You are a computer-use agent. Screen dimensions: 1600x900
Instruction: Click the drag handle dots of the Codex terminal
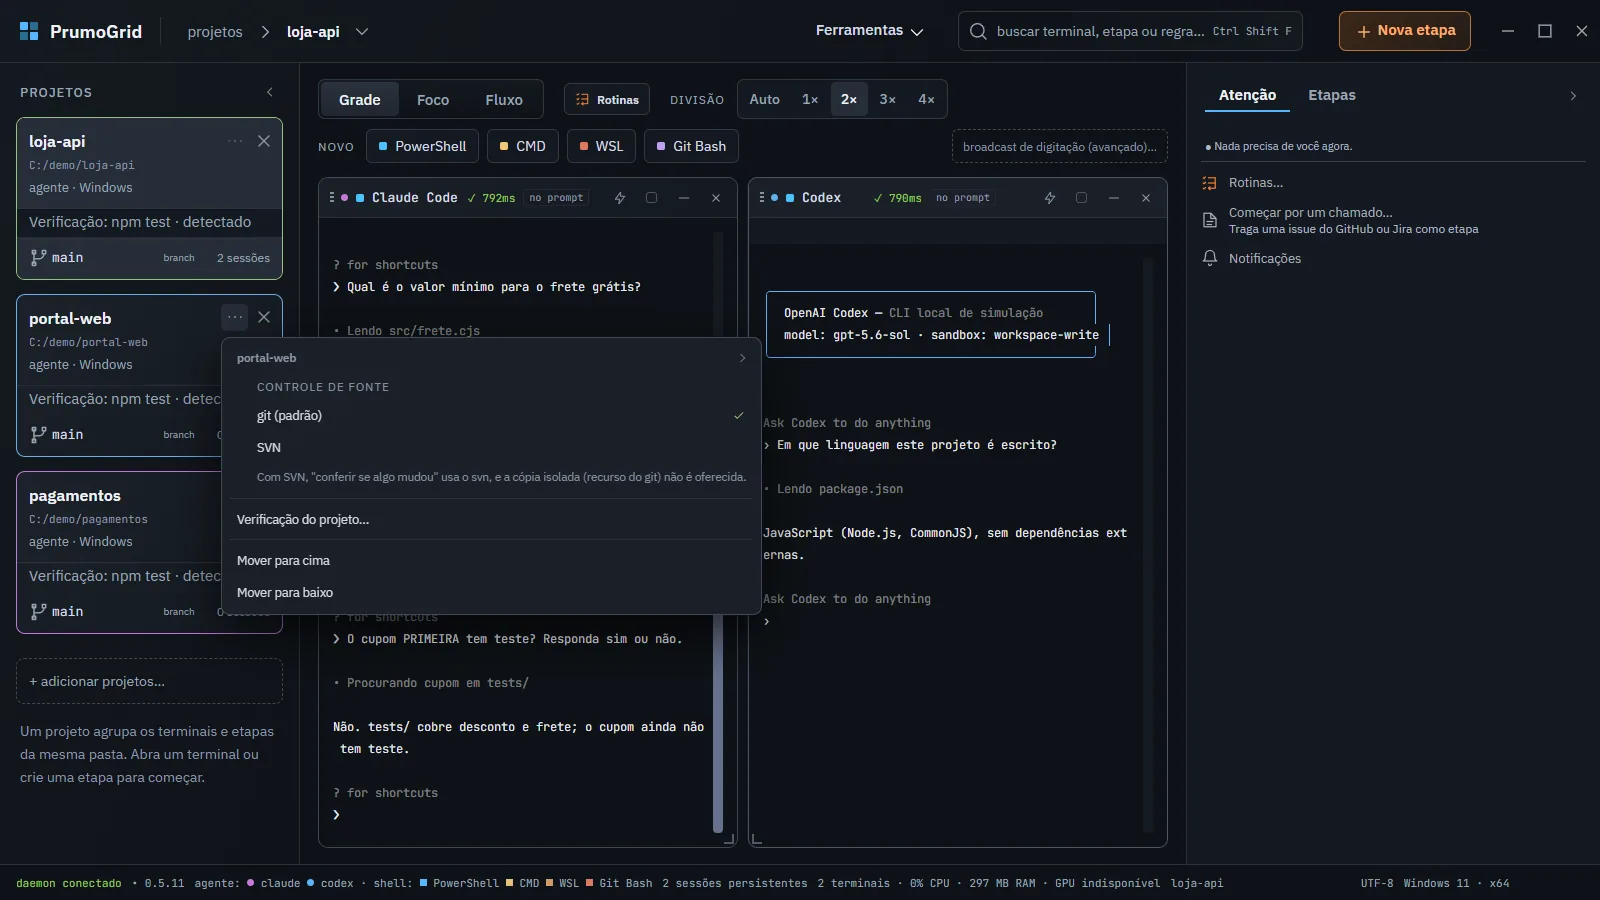tap(762, 198)
